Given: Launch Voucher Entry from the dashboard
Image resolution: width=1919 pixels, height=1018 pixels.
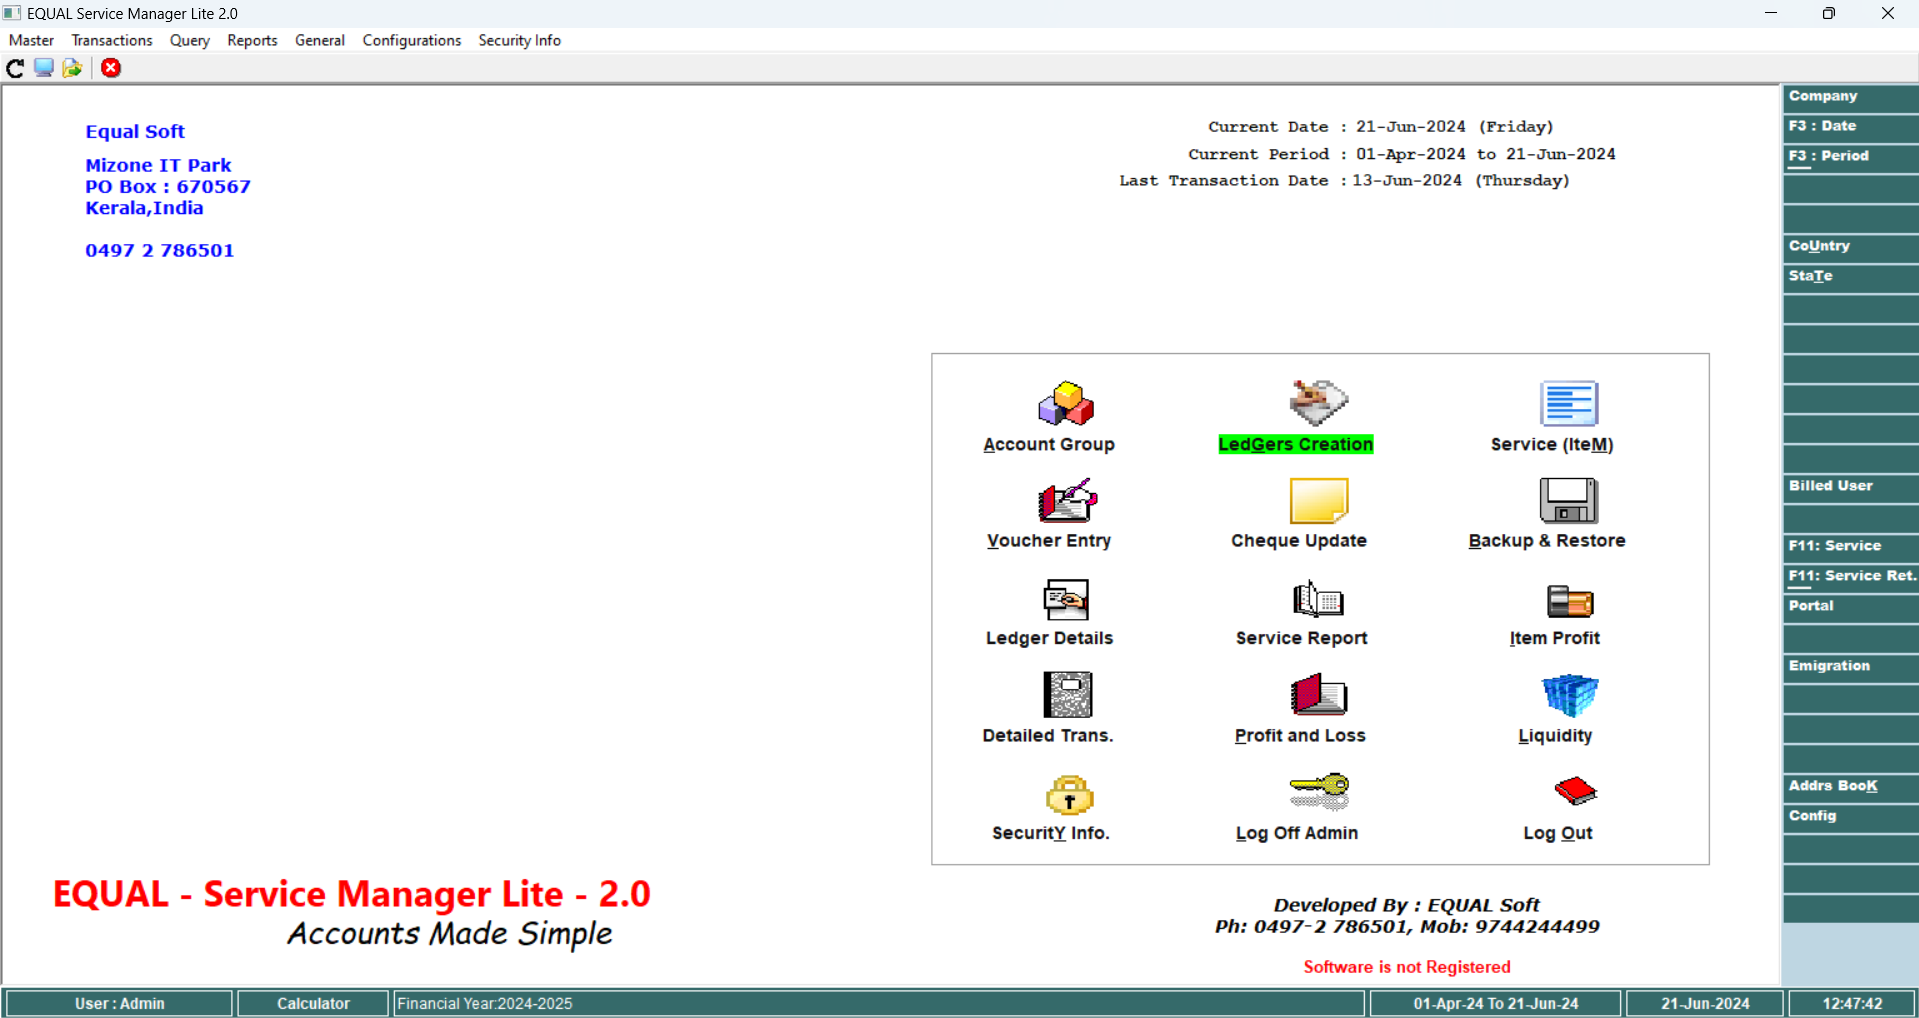Looking at the screenshot, I should click(x=1067, y=501).
